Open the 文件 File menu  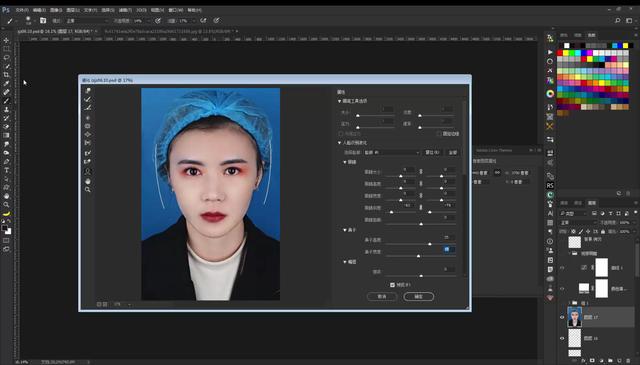pos(22,10)
